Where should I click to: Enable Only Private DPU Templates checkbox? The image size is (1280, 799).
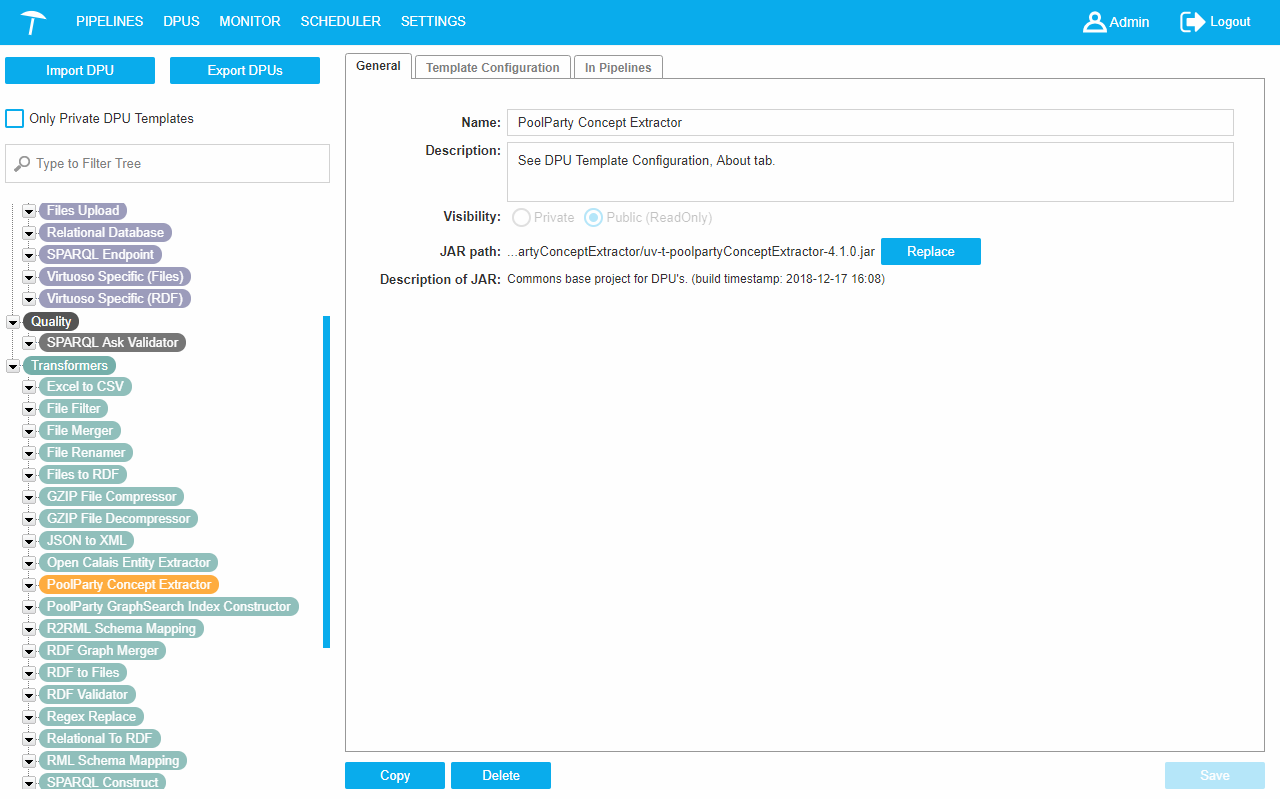pyautogui.click(x=15, y=119)
